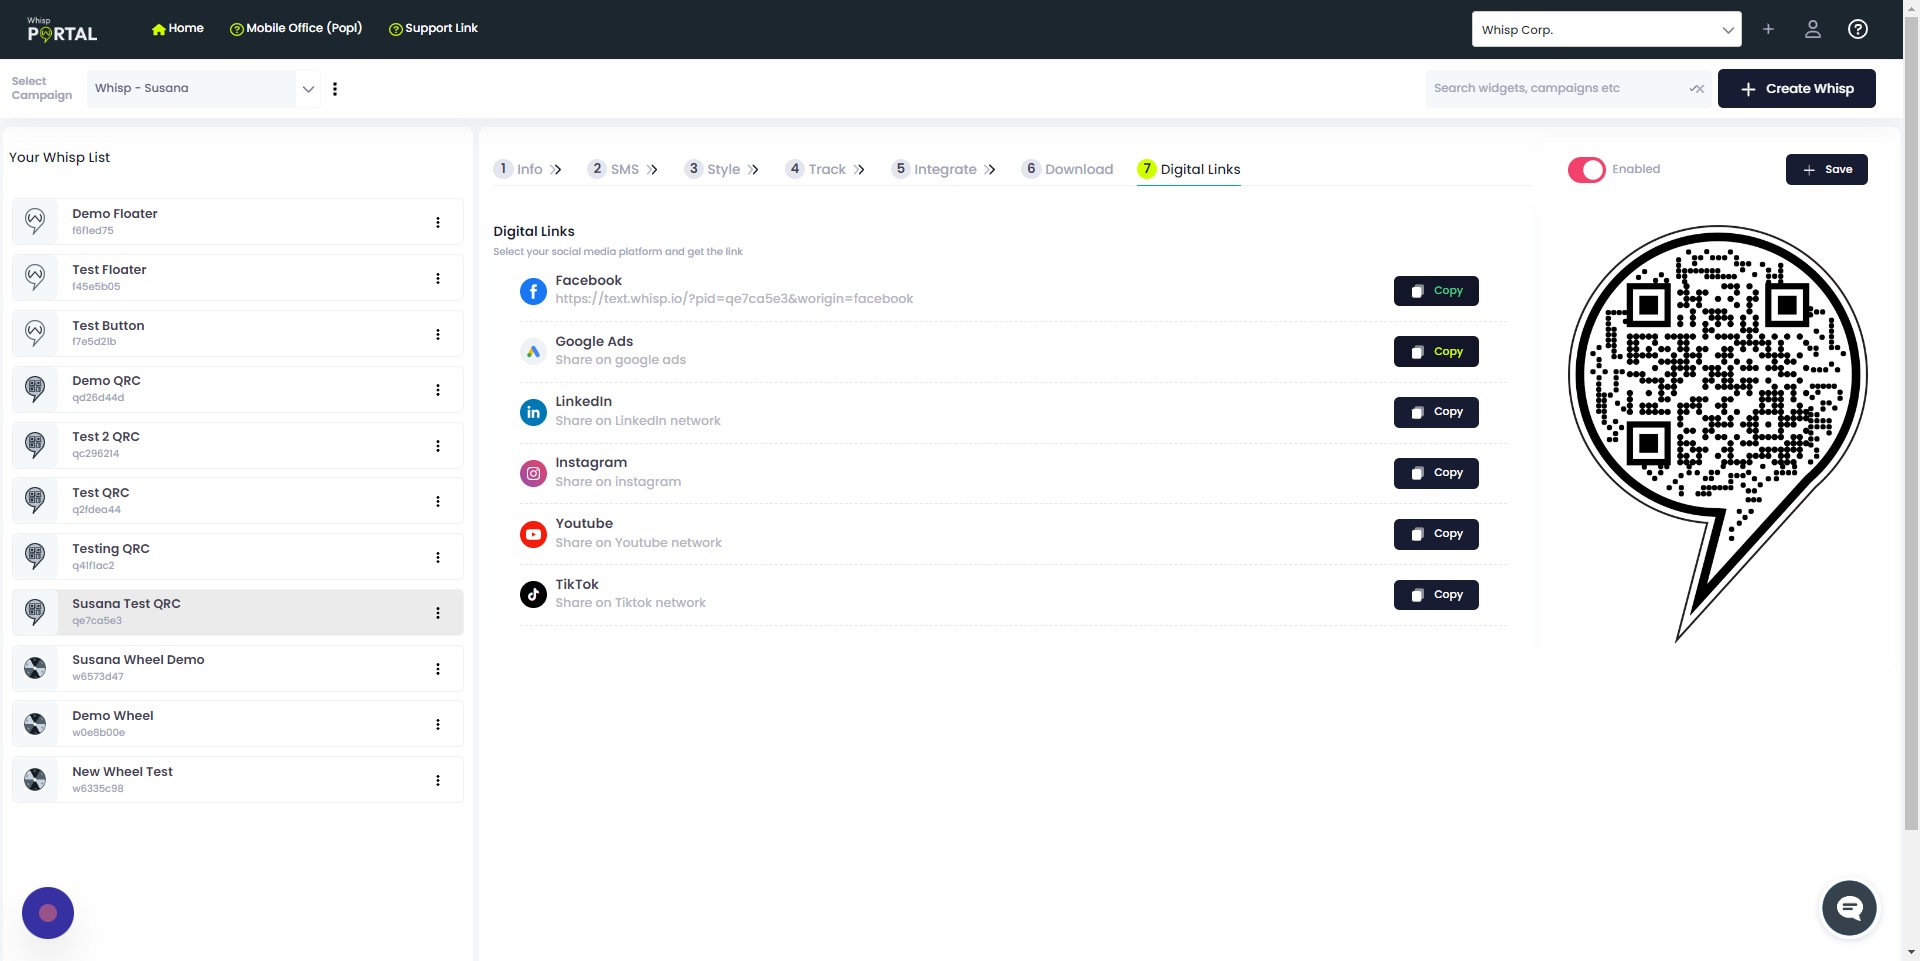
Task: Go to step 2 SMS tab
Action: pos(623,169)
